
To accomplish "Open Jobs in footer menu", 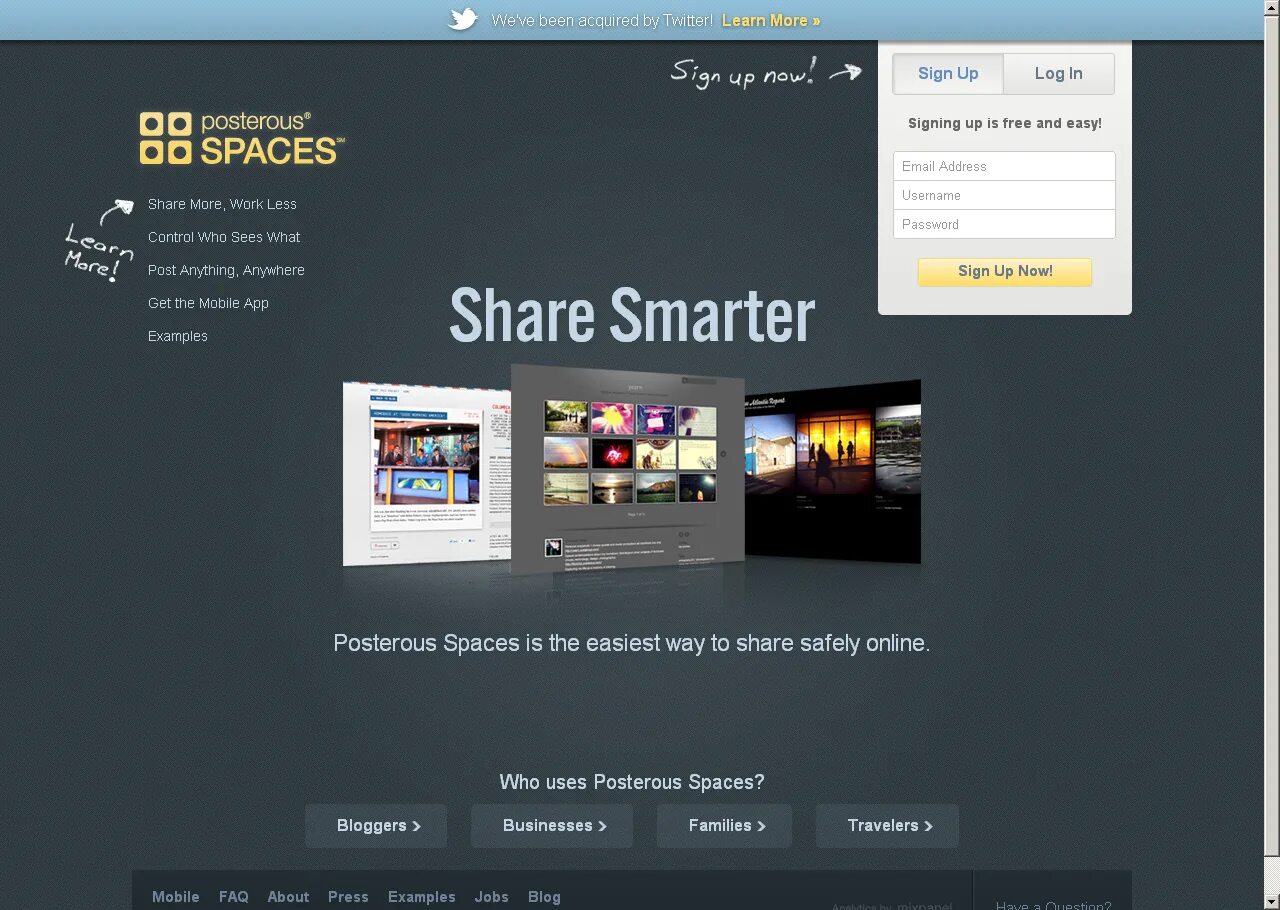I will click(x=491, y=897).
